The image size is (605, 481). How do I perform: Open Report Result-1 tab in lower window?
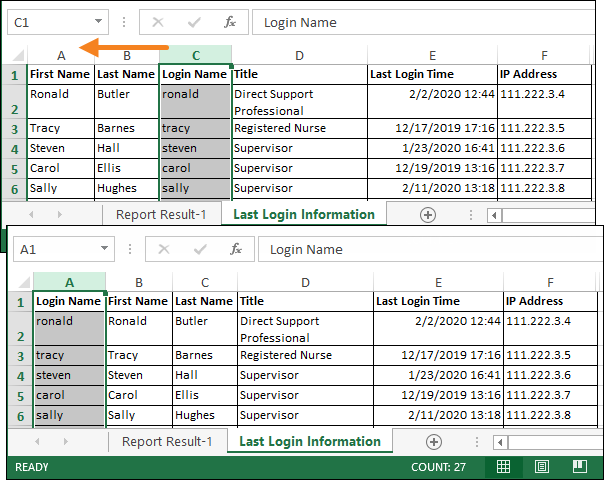coord(167,442)
